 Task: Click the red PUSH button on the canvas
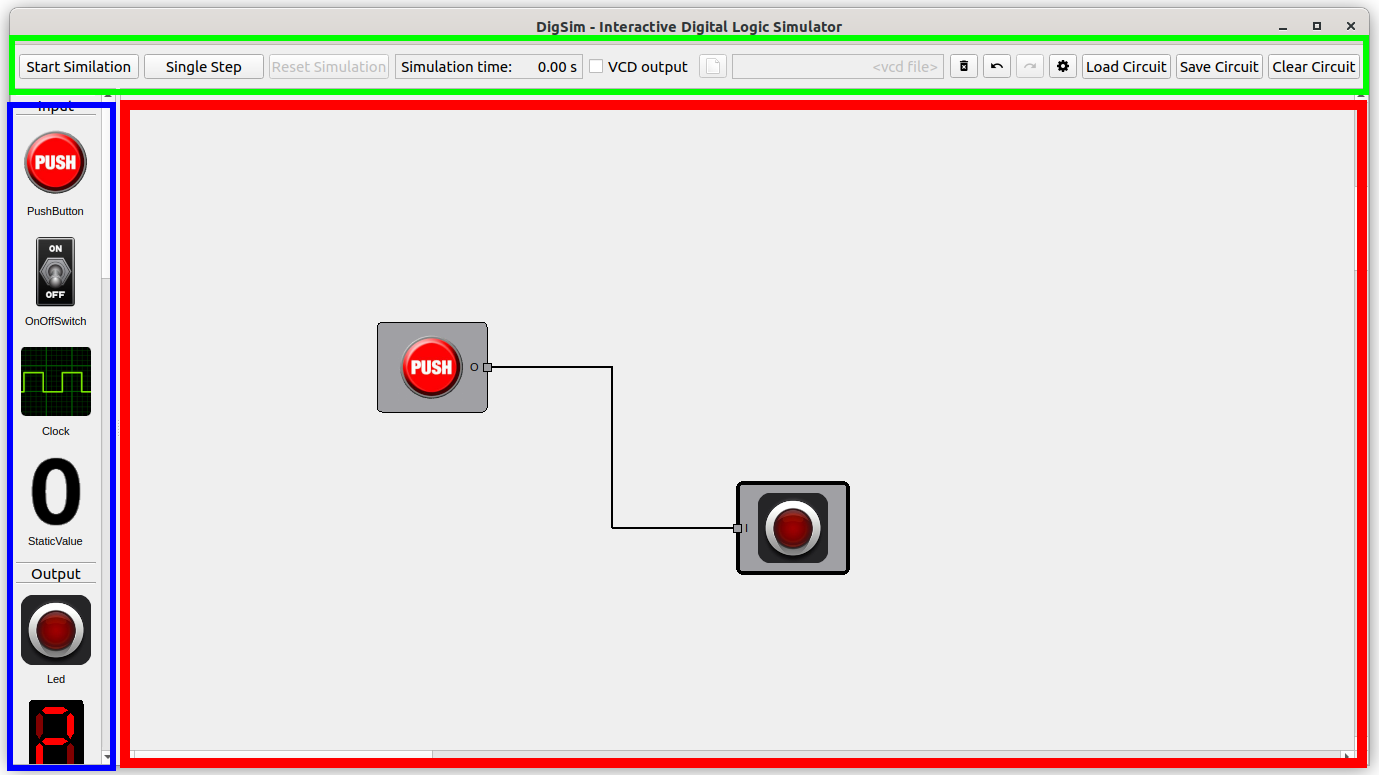[431, 367]
